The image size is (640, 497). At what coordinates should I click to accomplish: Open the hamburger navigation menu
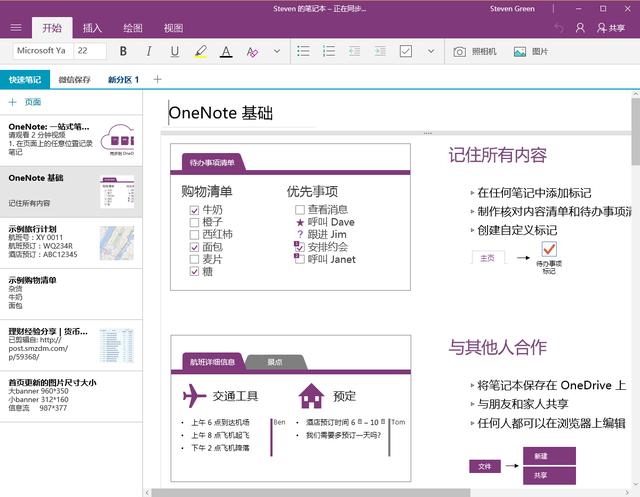point(16,28)
